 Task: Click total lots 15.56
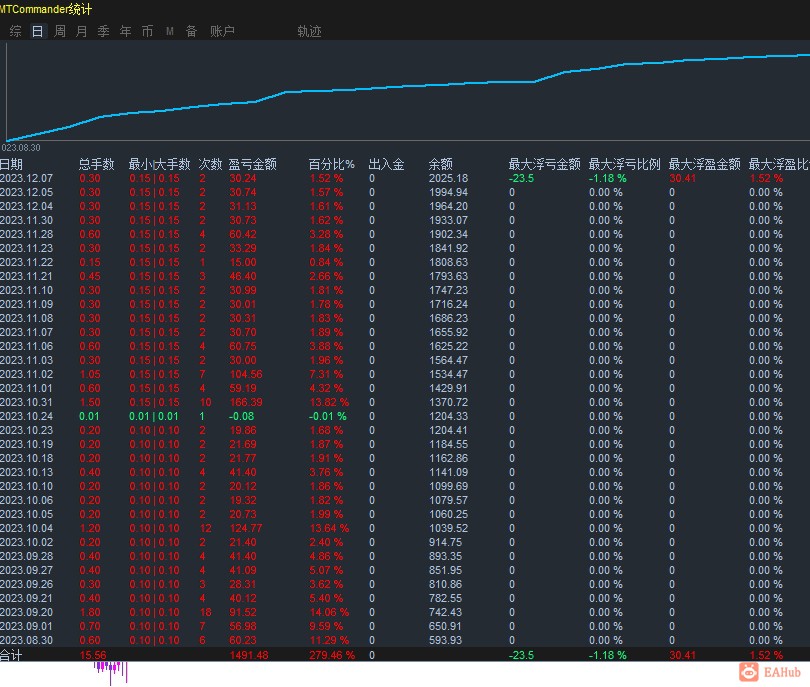pos(93,655)
